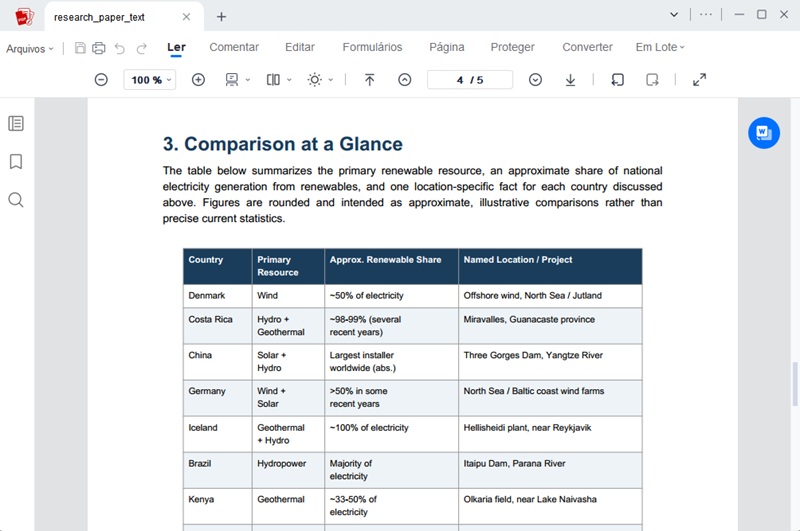Open the three-dots more options menu
This screenshot has height=531, width=800.
[706, 14]
